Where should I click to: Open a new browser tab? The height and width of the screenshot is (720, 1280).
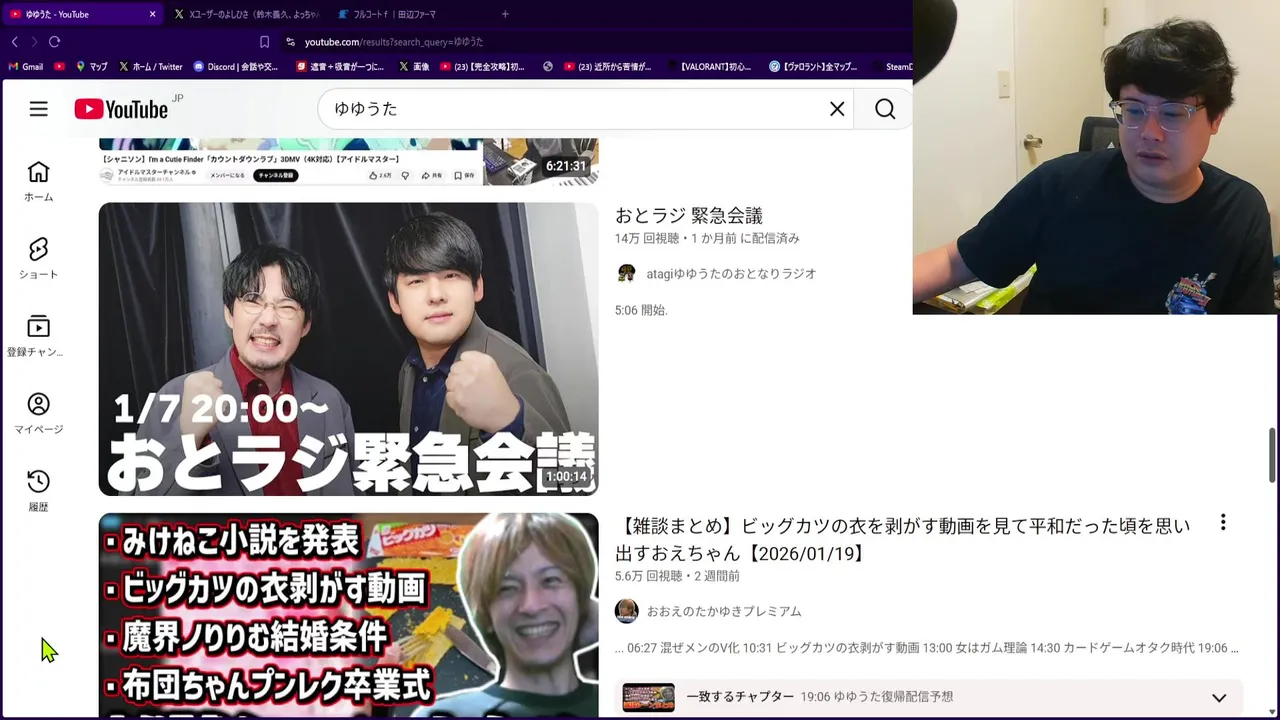[x=505, y=14]
